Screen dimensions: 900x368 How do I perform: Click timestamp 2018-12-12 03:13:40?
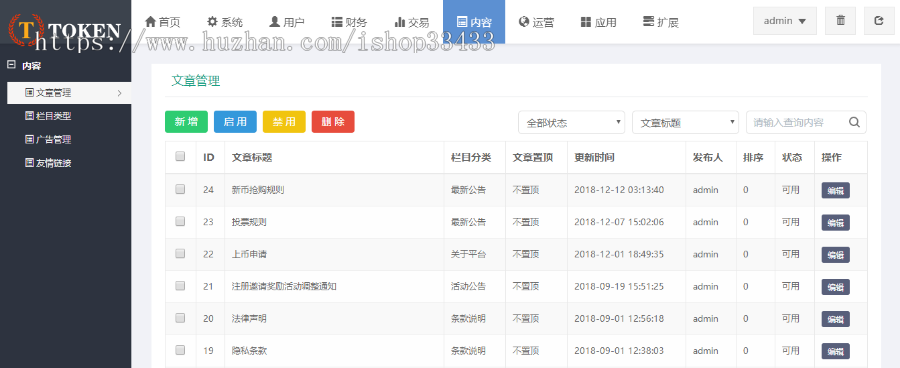tap(619, 190)
